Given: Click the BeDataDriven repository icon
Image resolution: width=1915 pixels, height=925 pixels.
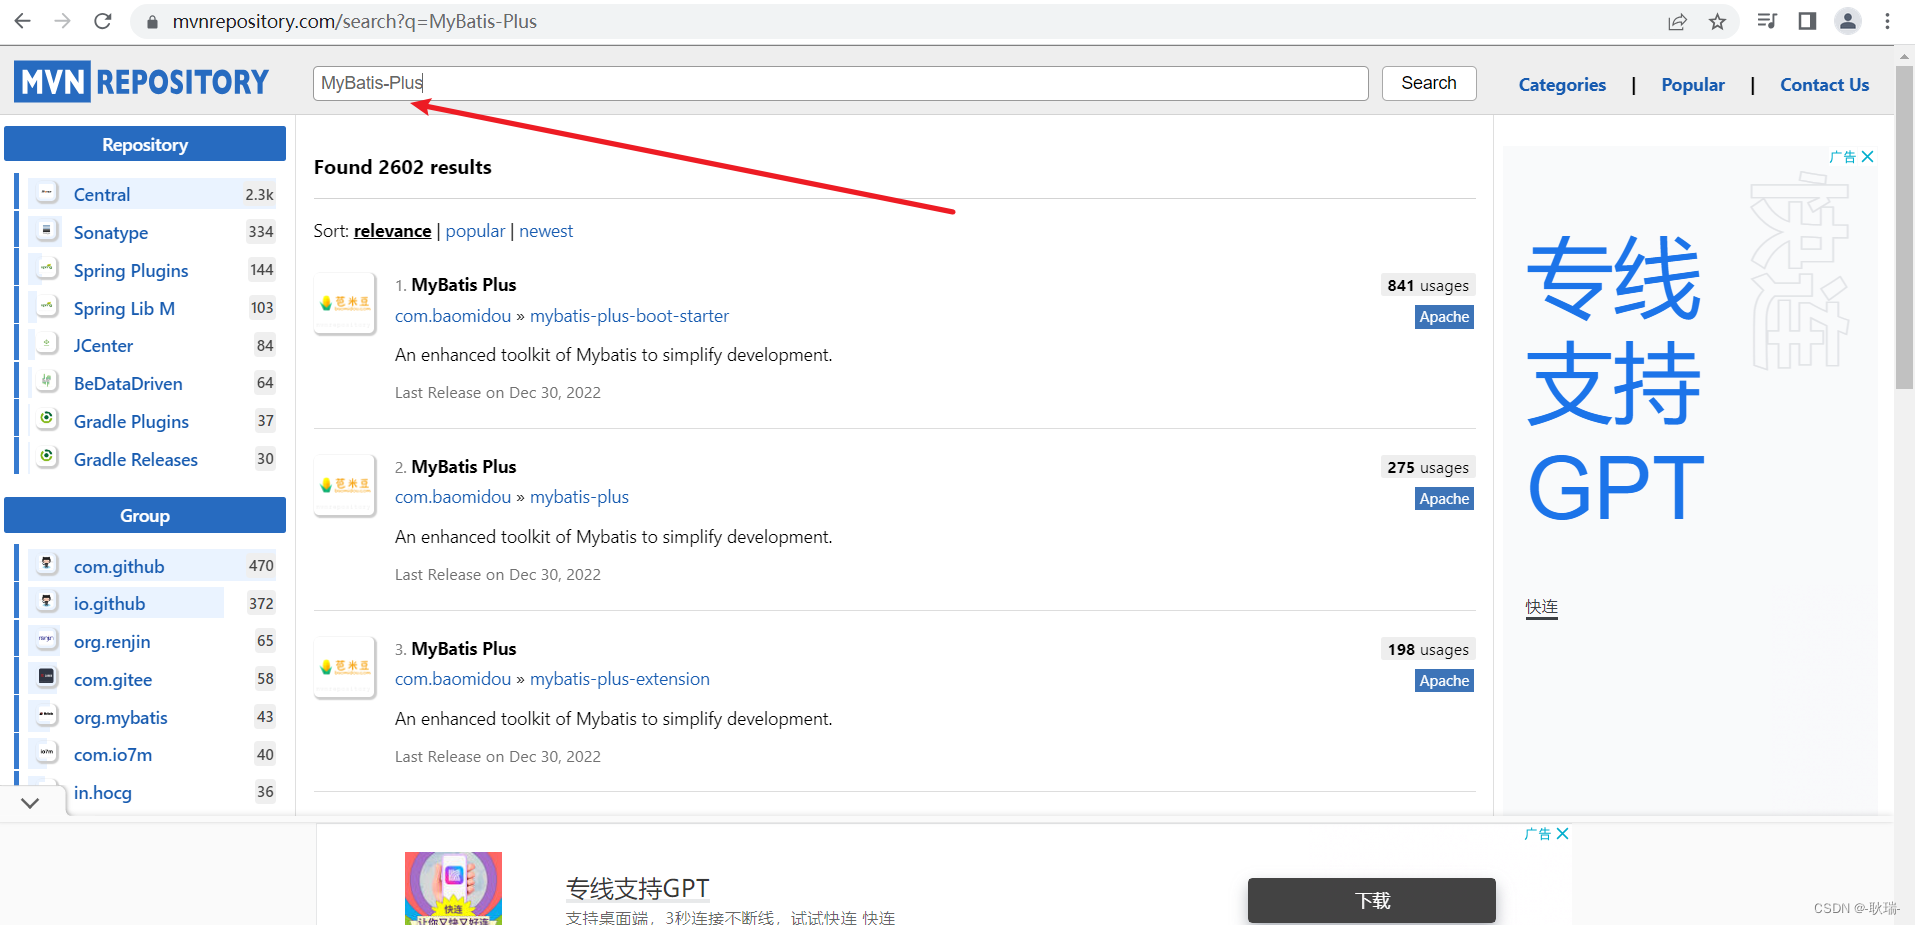Looking at the screenshot, I should click(x=47, y=382).
